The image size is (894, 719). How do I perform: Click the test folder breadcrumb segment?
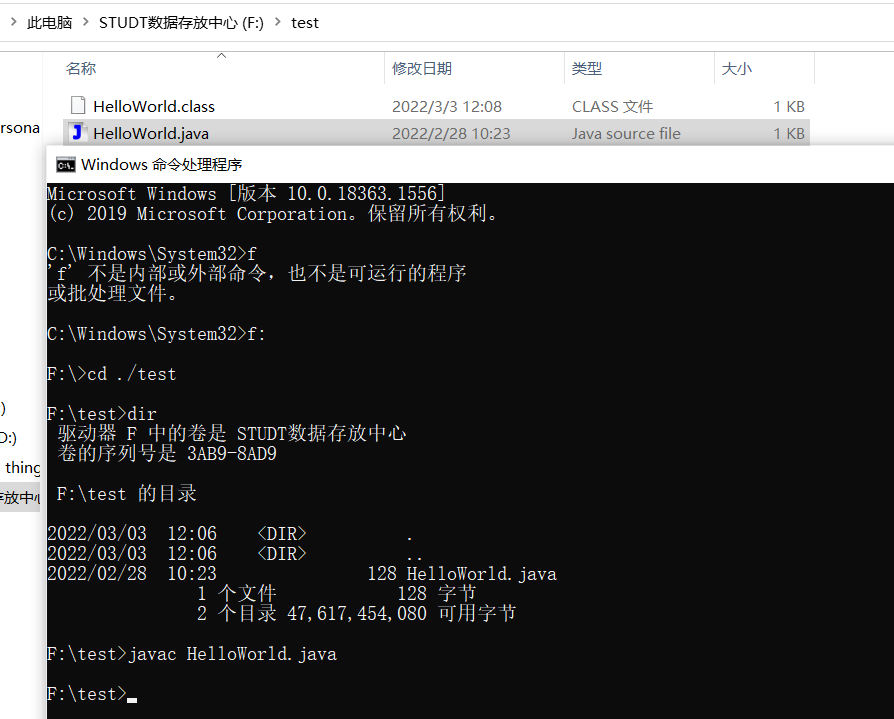click(x=304, y=23)
